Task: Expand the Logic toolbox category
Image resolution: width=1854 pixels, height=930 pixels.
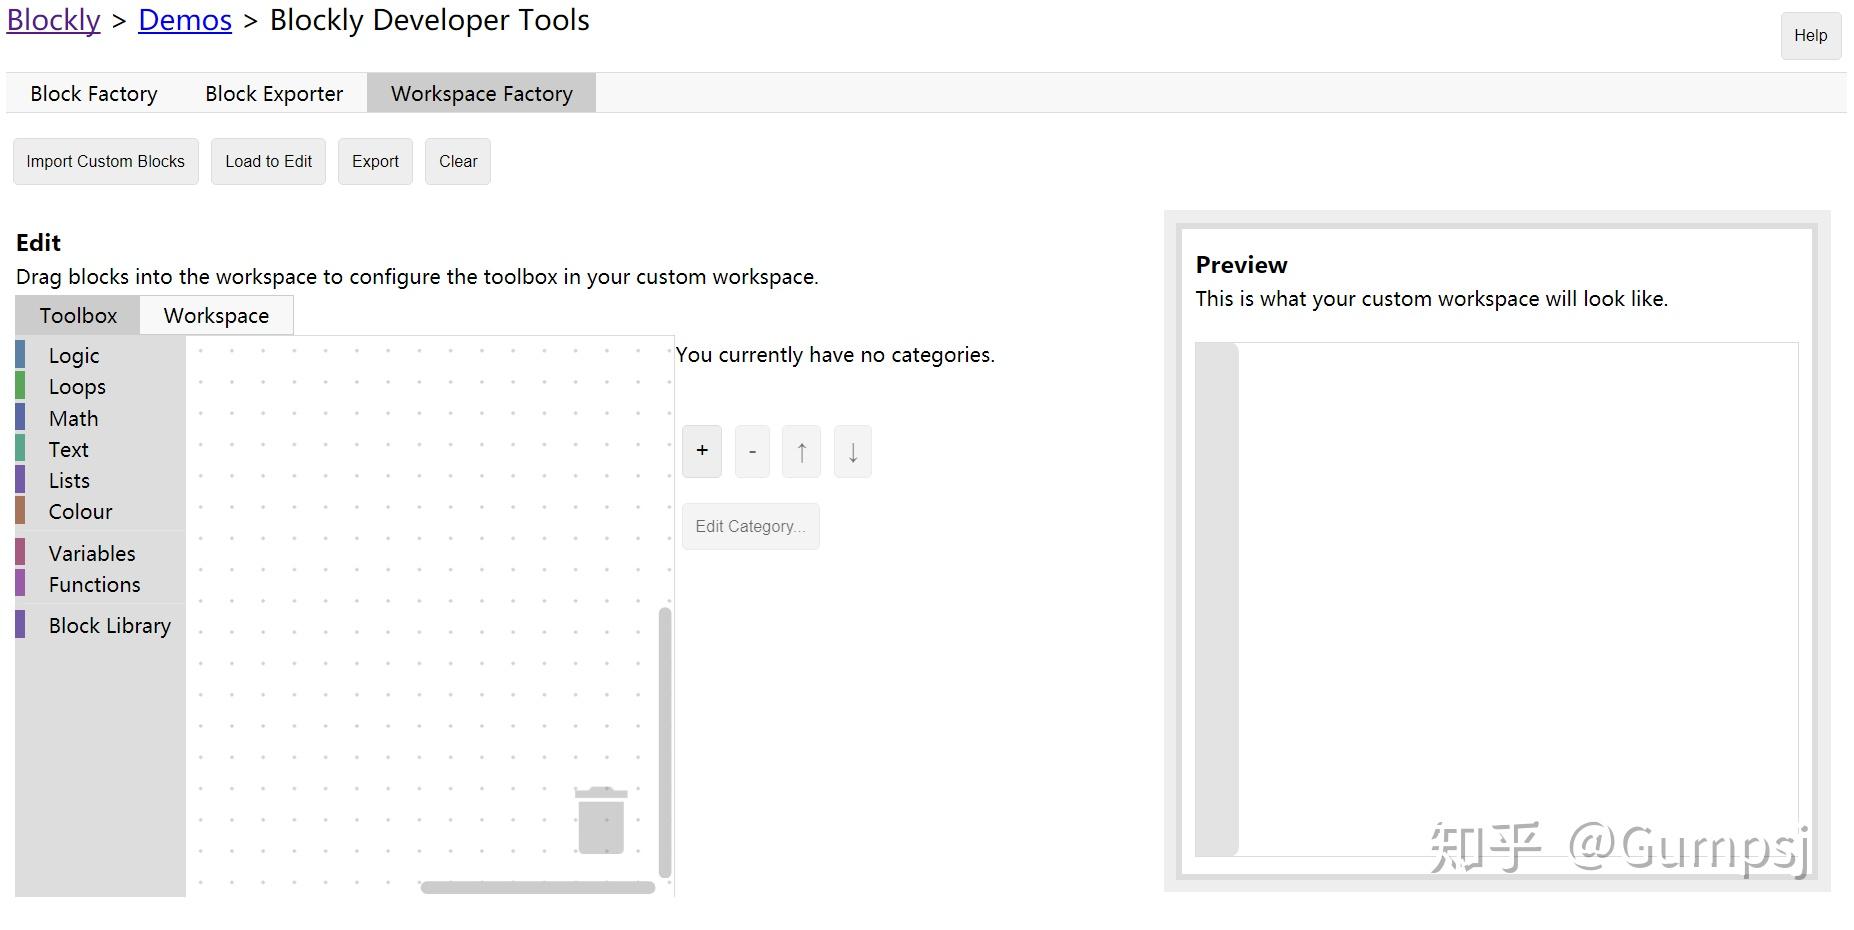Action: [x=74, y=356]
